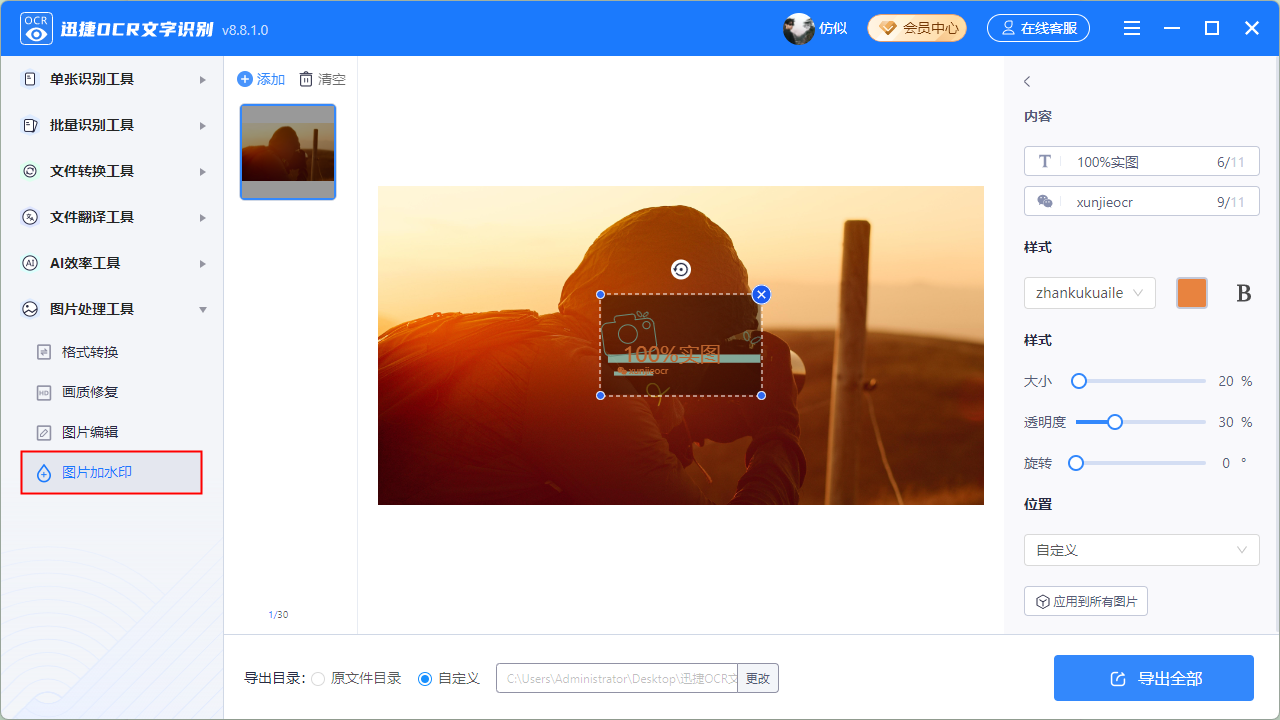Click the orange watermark color swatch
Viewport: 1280px width, 720px height.
point(1192,293)
